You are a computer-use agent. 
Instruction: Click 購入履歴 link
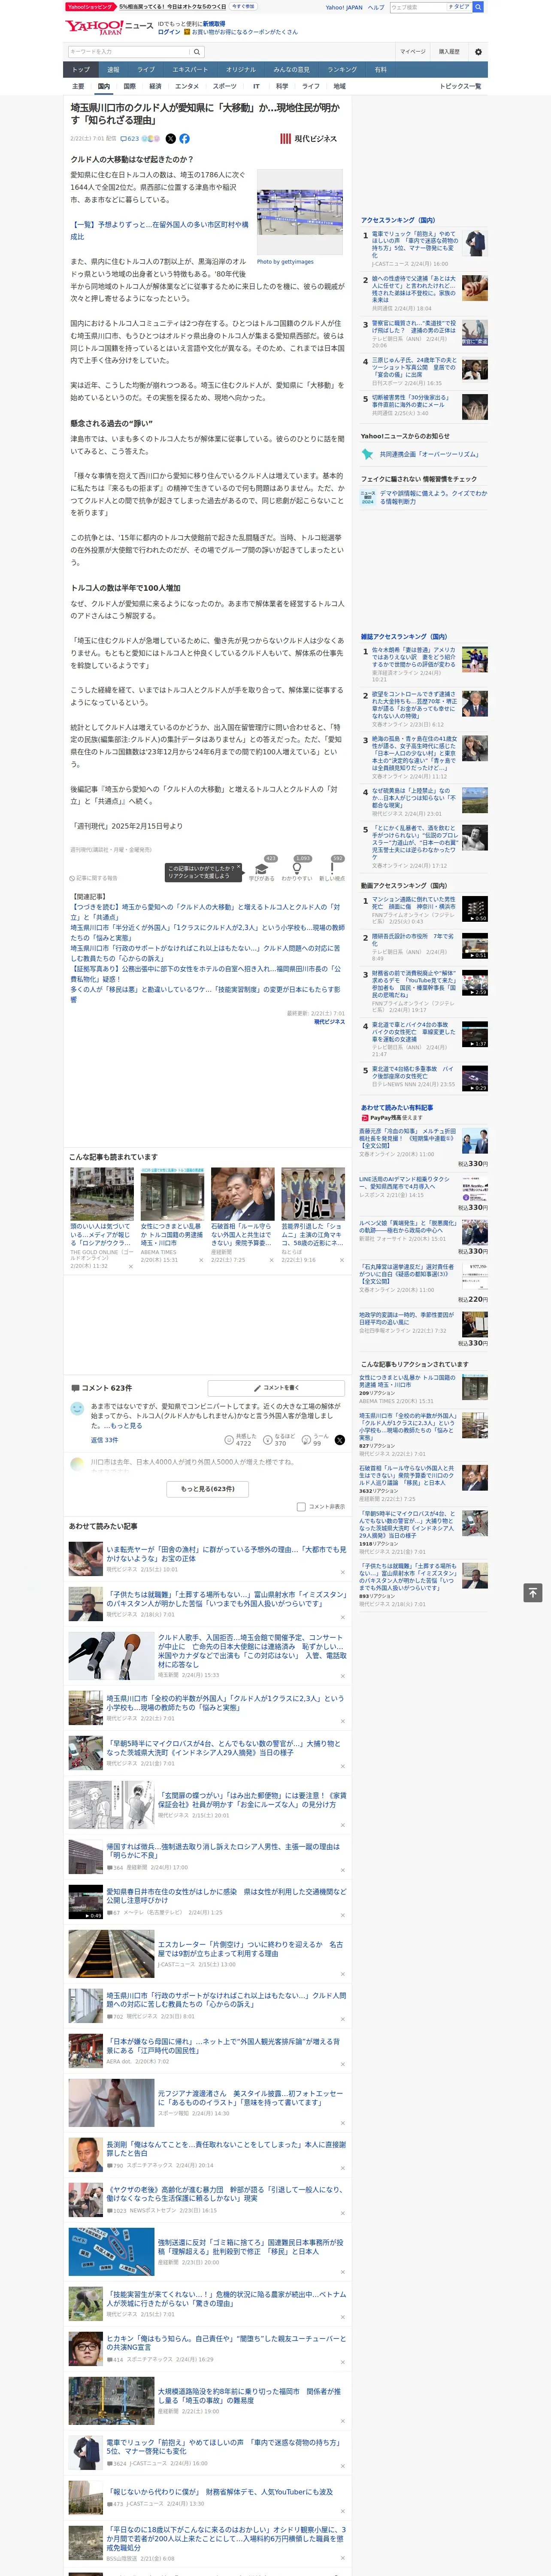[x=449, y=52]
